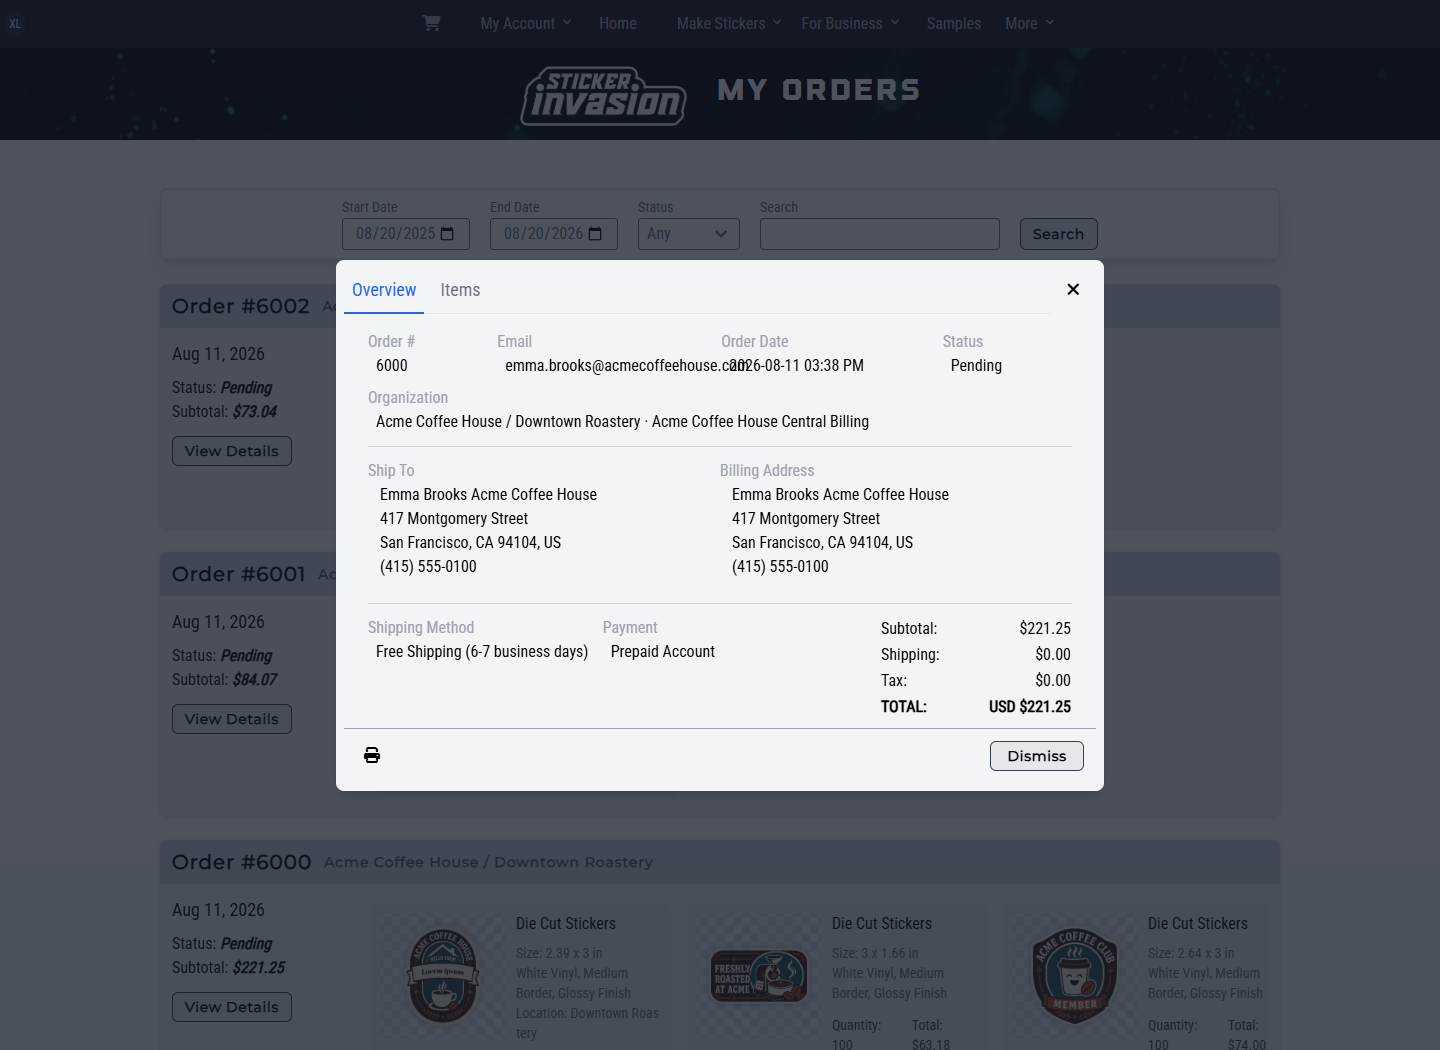
Task: Expand the Make Stickers menu
Action: tap(729, 23)
